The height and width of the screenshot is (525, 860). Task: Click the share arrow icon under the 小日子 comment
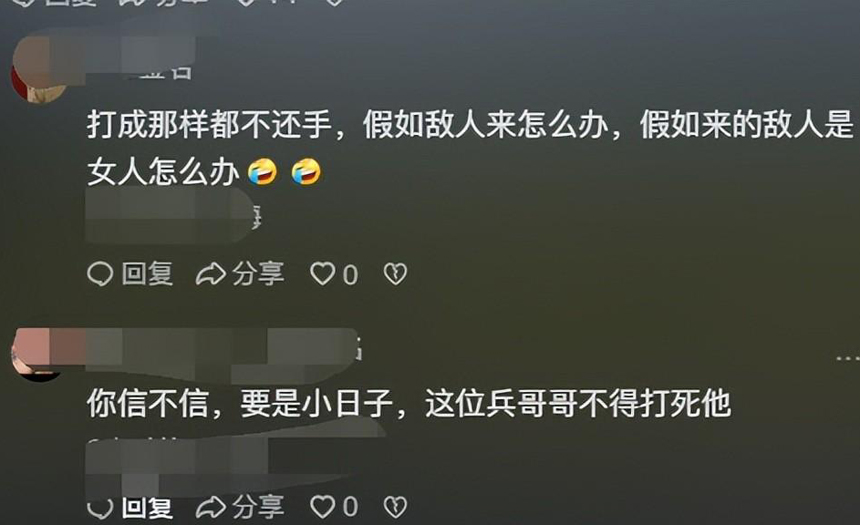click(211, 507)
